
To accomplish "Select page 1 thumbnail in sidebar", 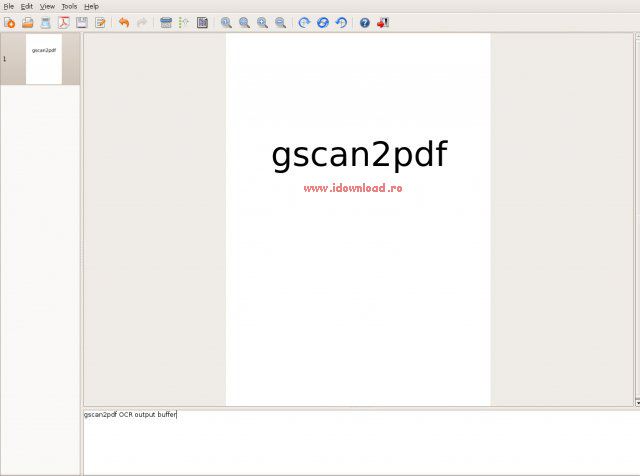I will (44, 59).
